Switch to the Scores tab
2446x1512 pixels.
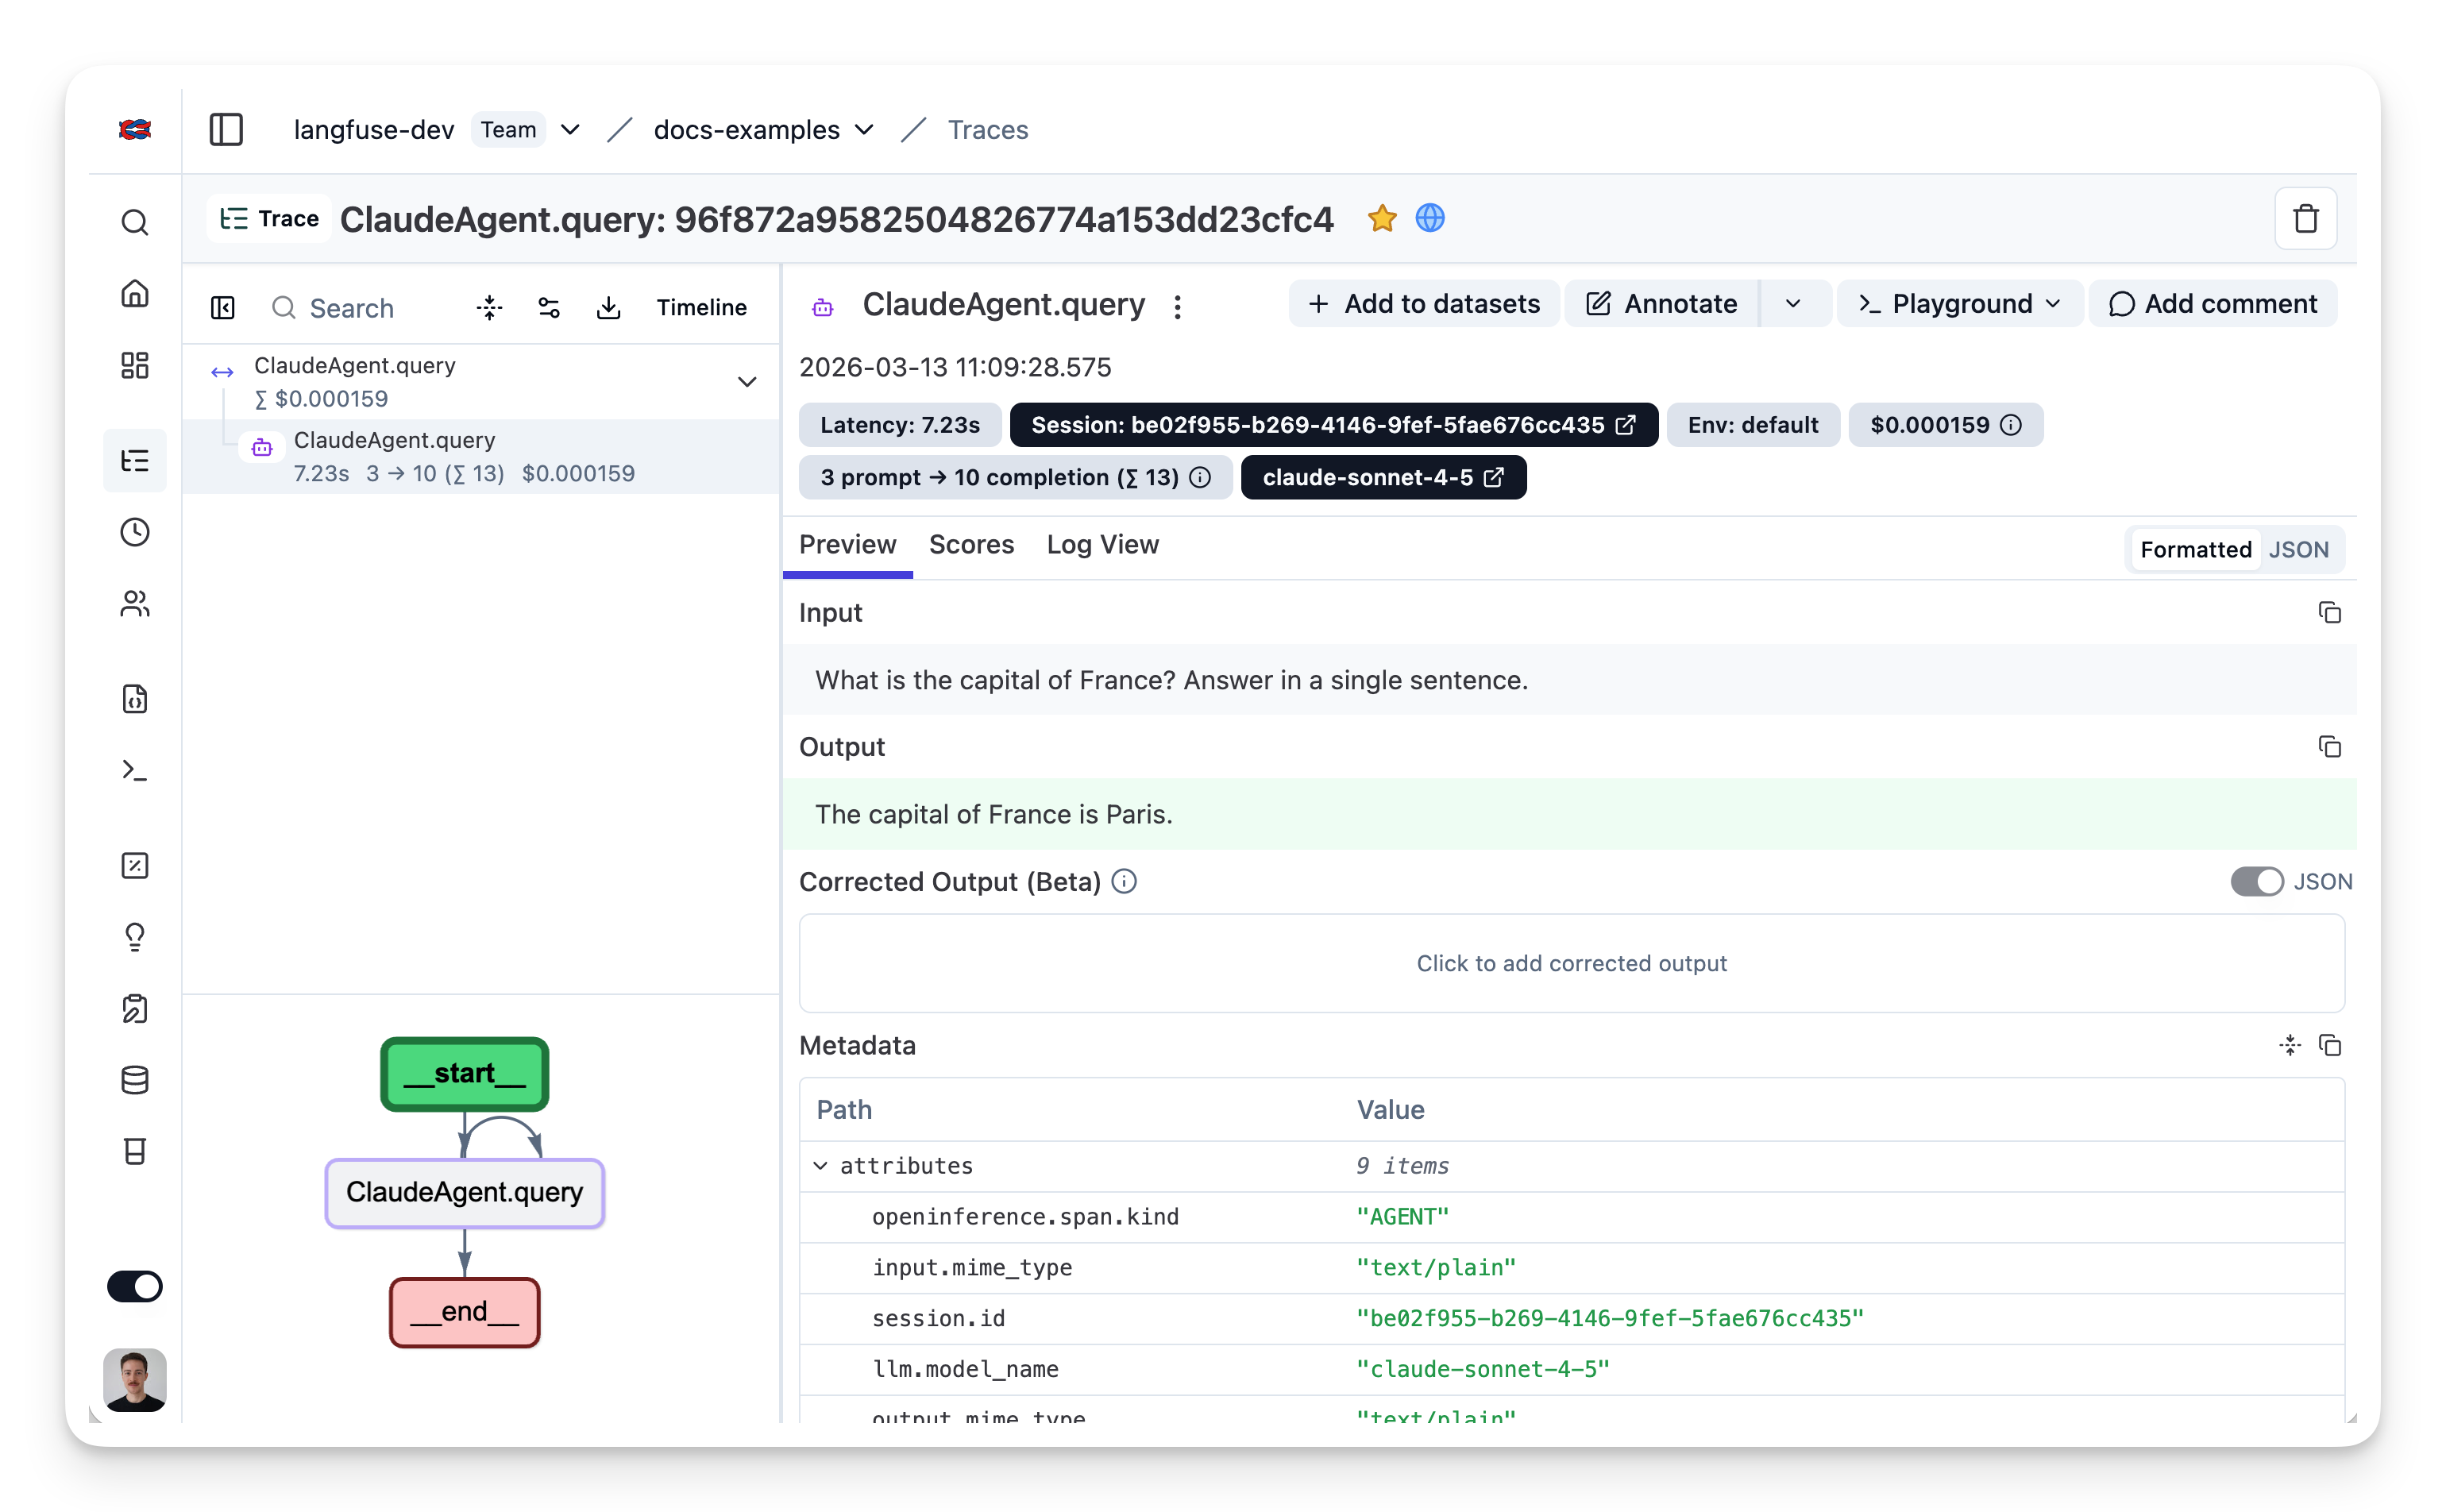pyautogui.click(x=971, y=545)
